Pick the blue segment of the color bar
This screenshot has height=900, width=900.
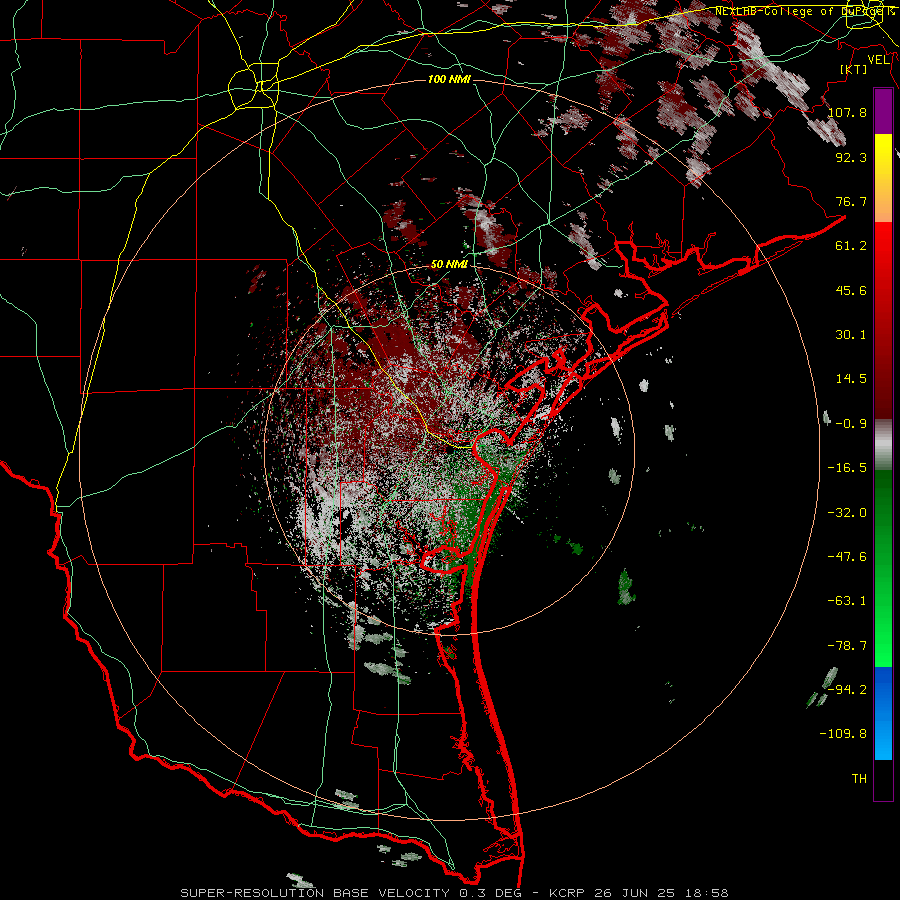pos(883,713)
